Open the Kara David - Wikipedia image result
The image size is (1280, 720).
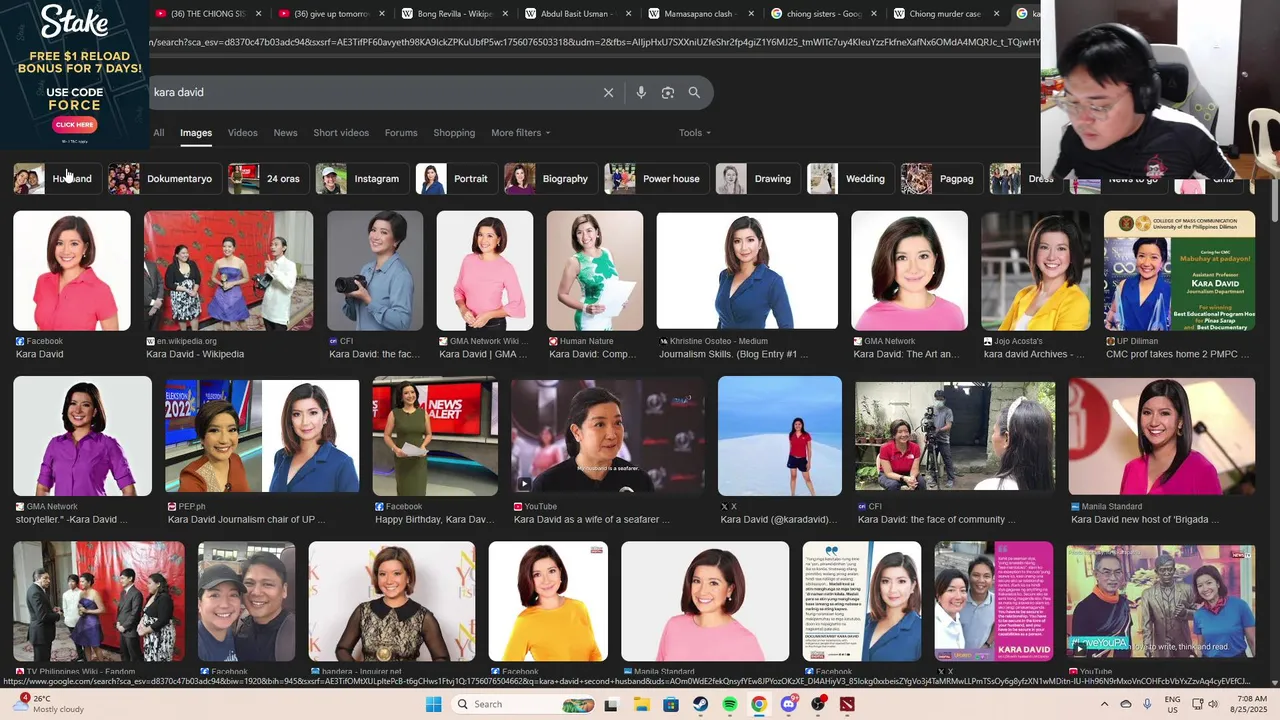pos(228,271)
